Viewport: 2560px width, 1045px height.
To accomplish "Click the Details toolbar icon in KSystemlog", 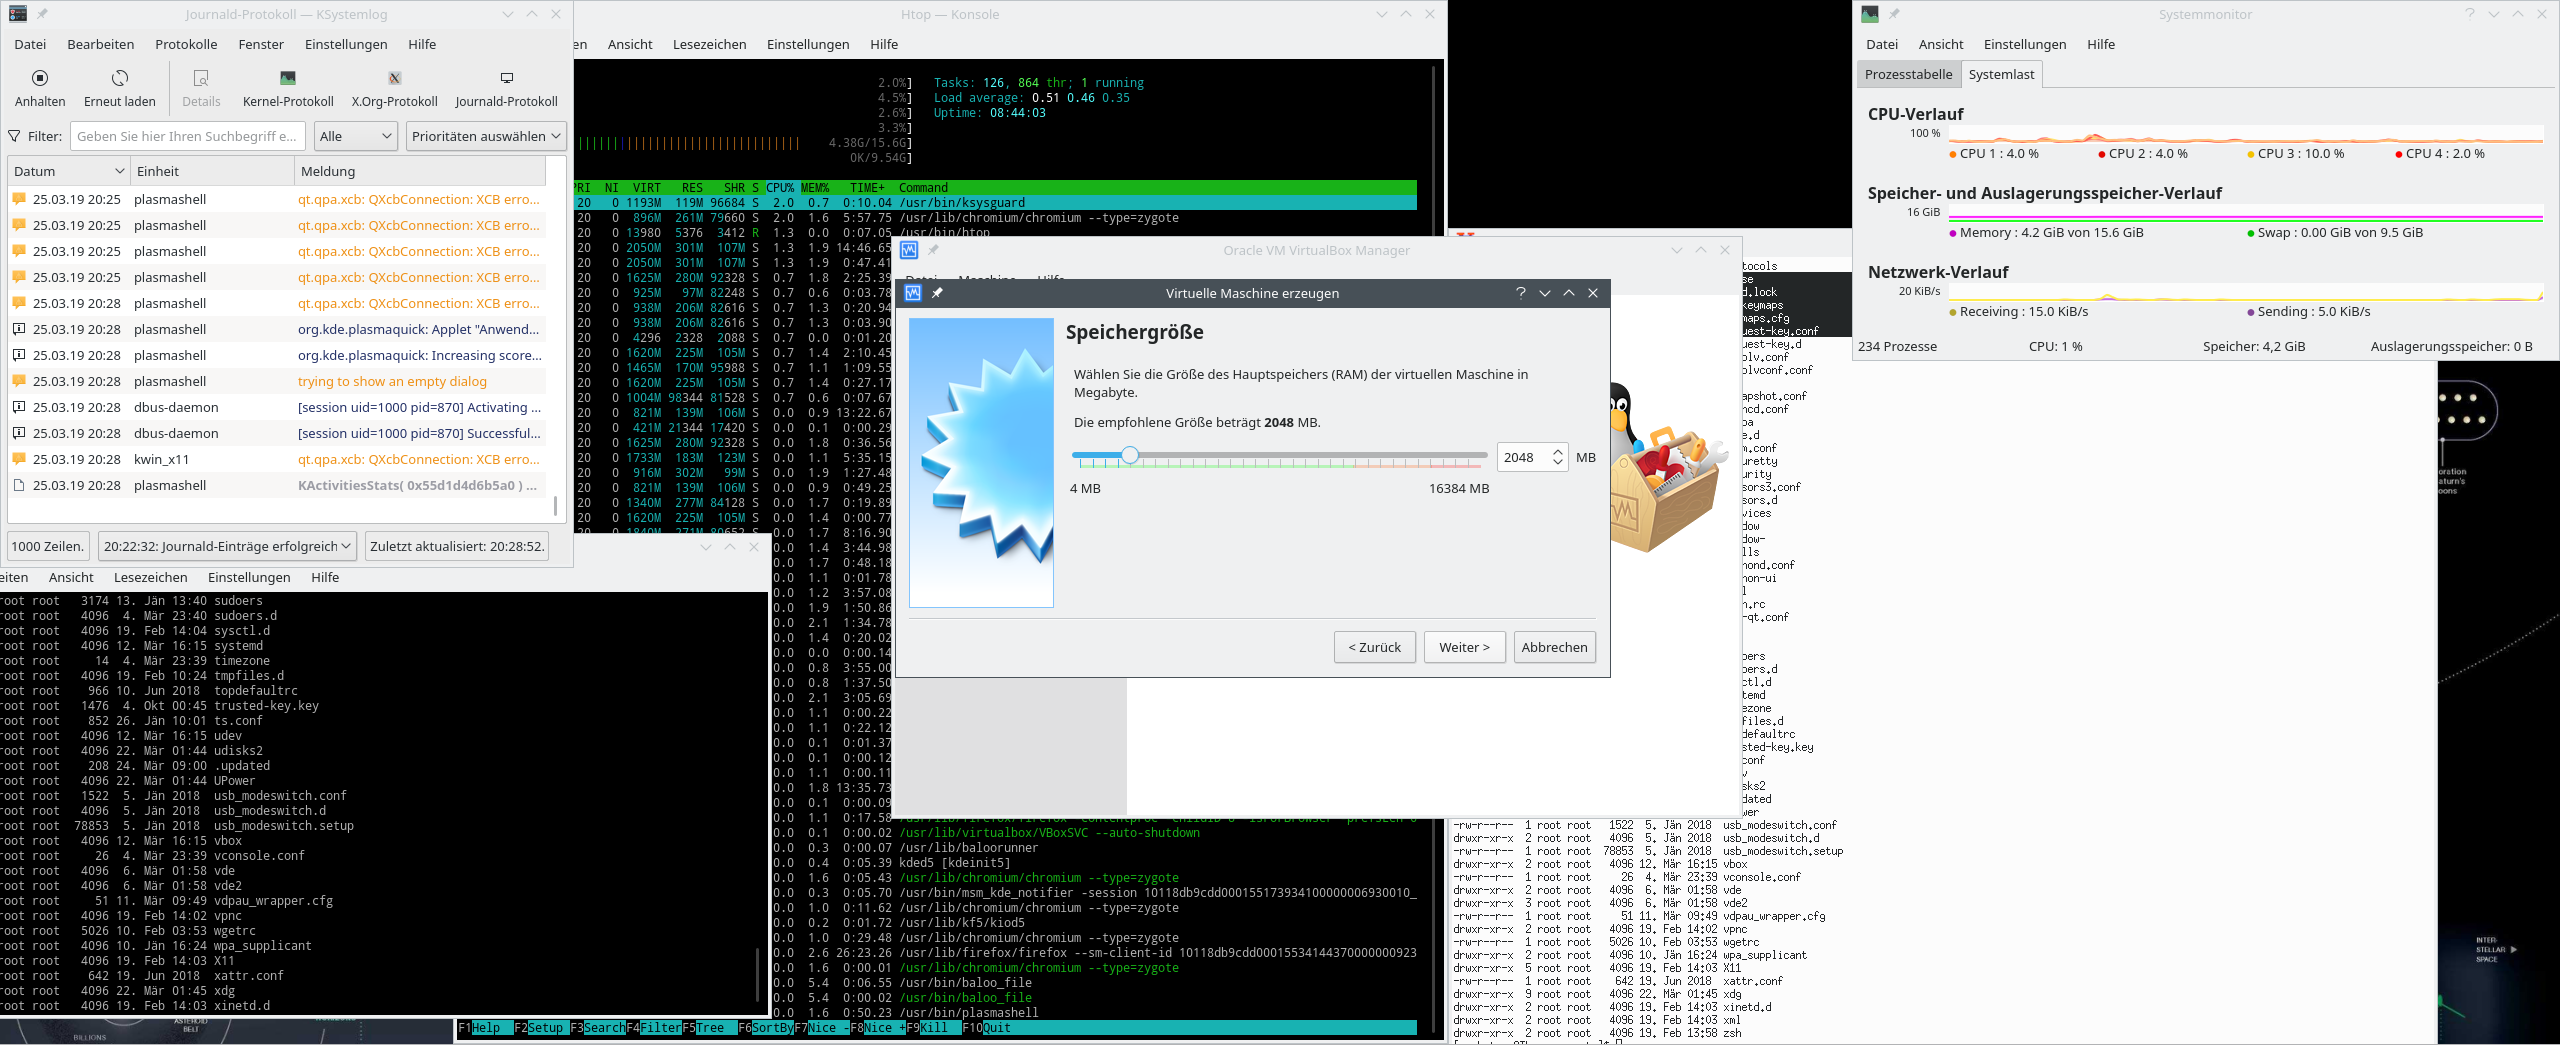I will click(x=201, y=78).
